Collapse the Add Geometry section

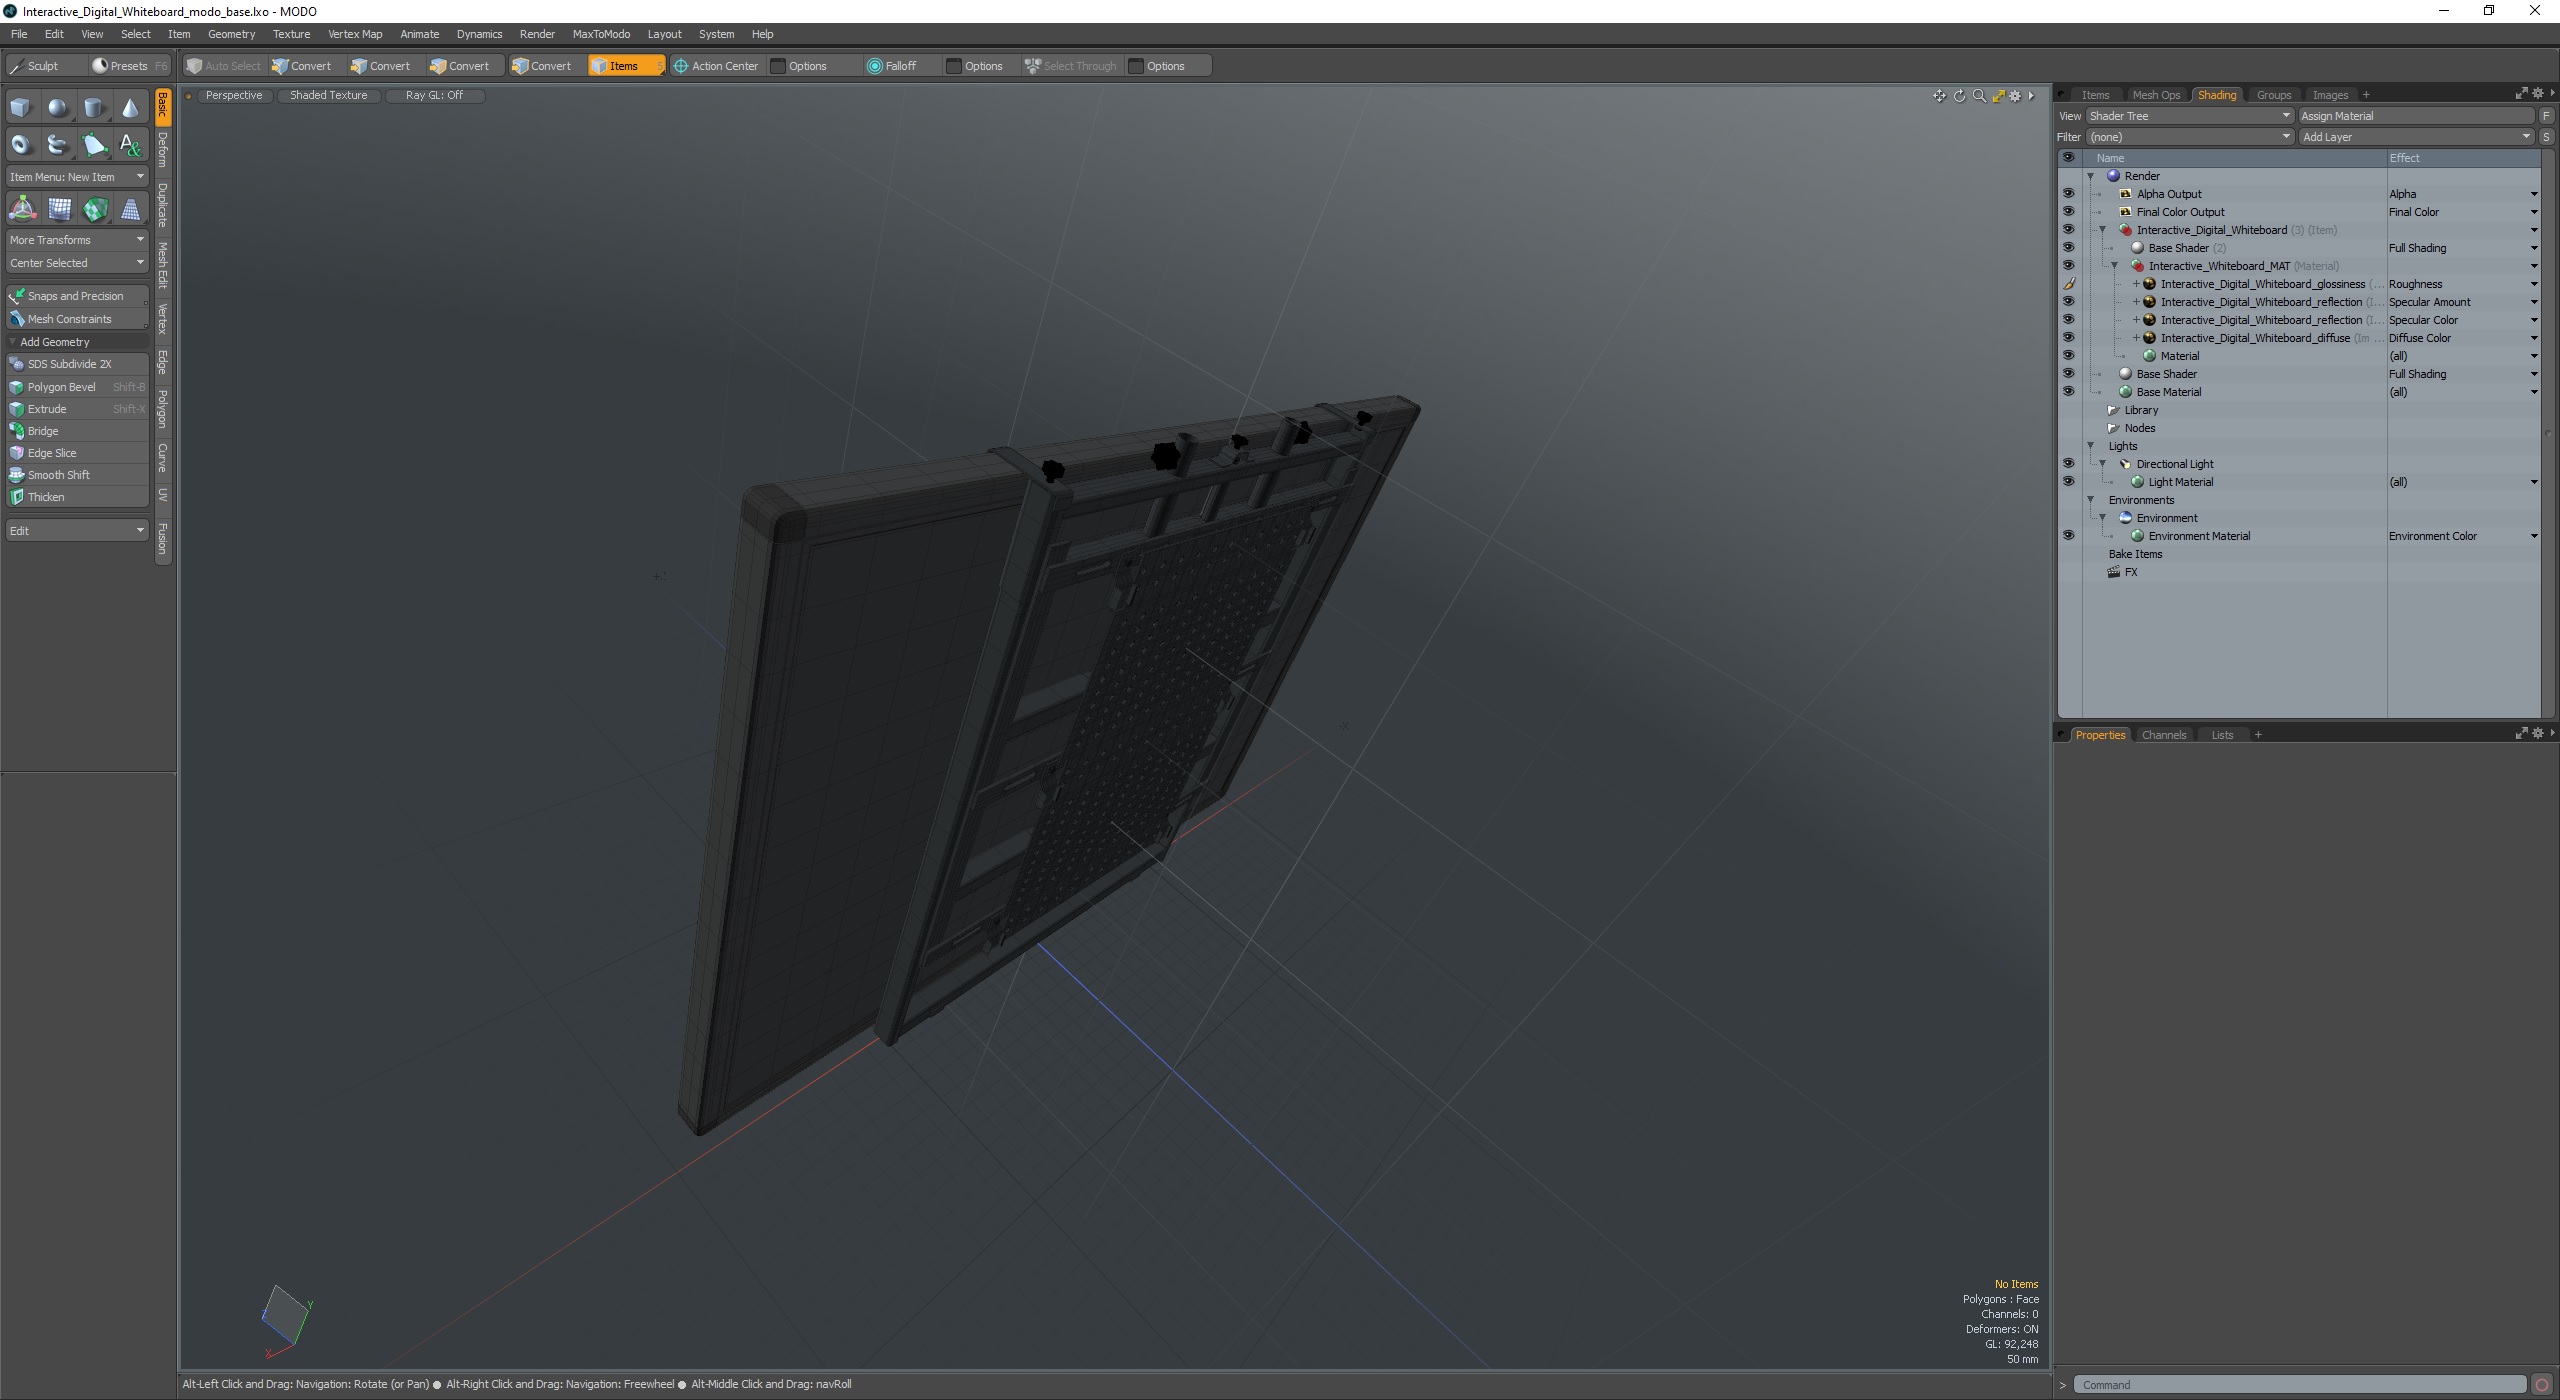pyautogui.click(x=12, y=342)
